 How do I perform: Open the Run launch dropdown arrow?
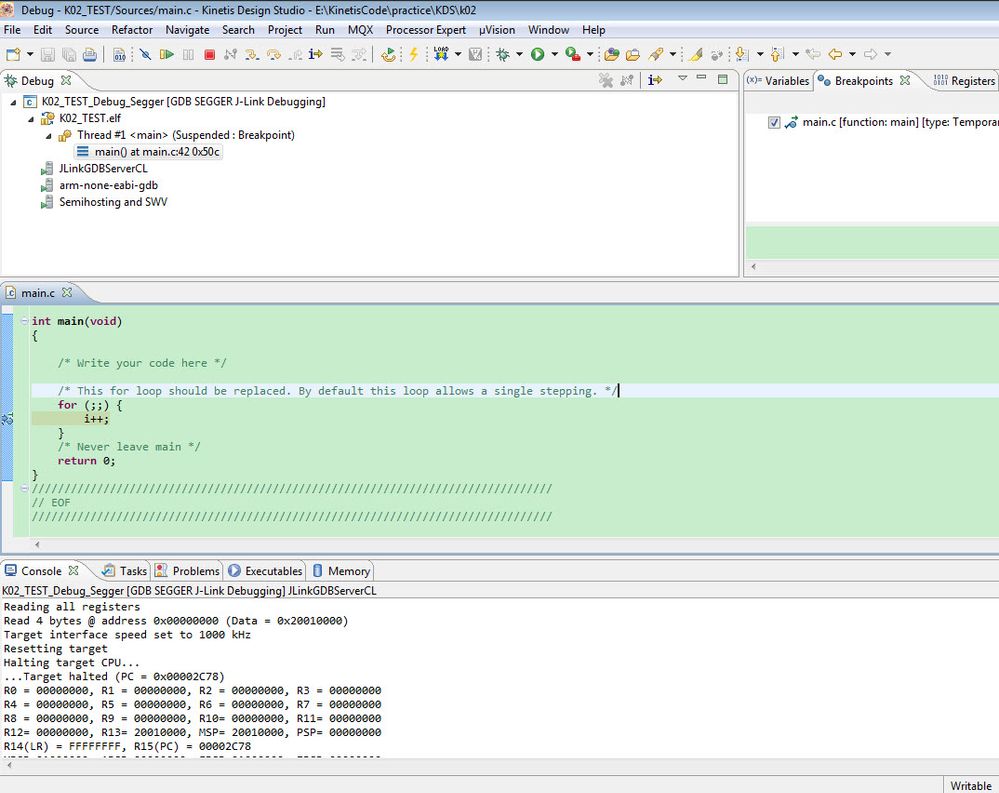click(554, 55)
